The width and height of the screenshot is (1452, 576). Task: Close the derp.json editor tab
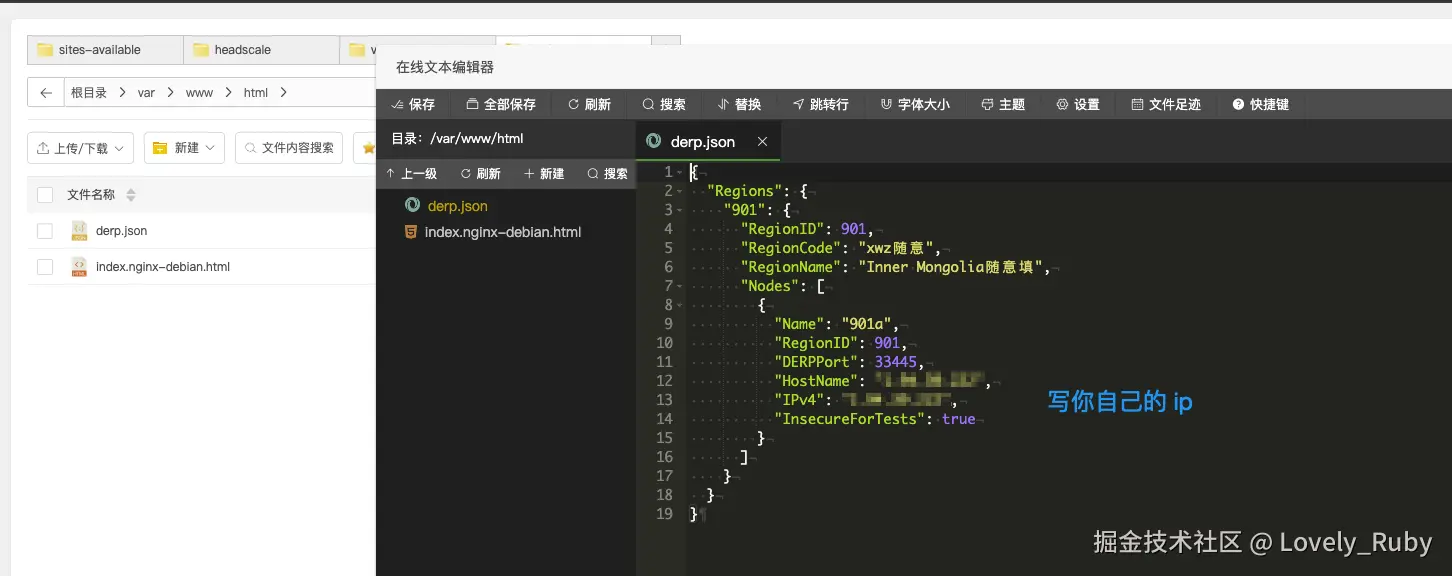[x=762, y=142]
